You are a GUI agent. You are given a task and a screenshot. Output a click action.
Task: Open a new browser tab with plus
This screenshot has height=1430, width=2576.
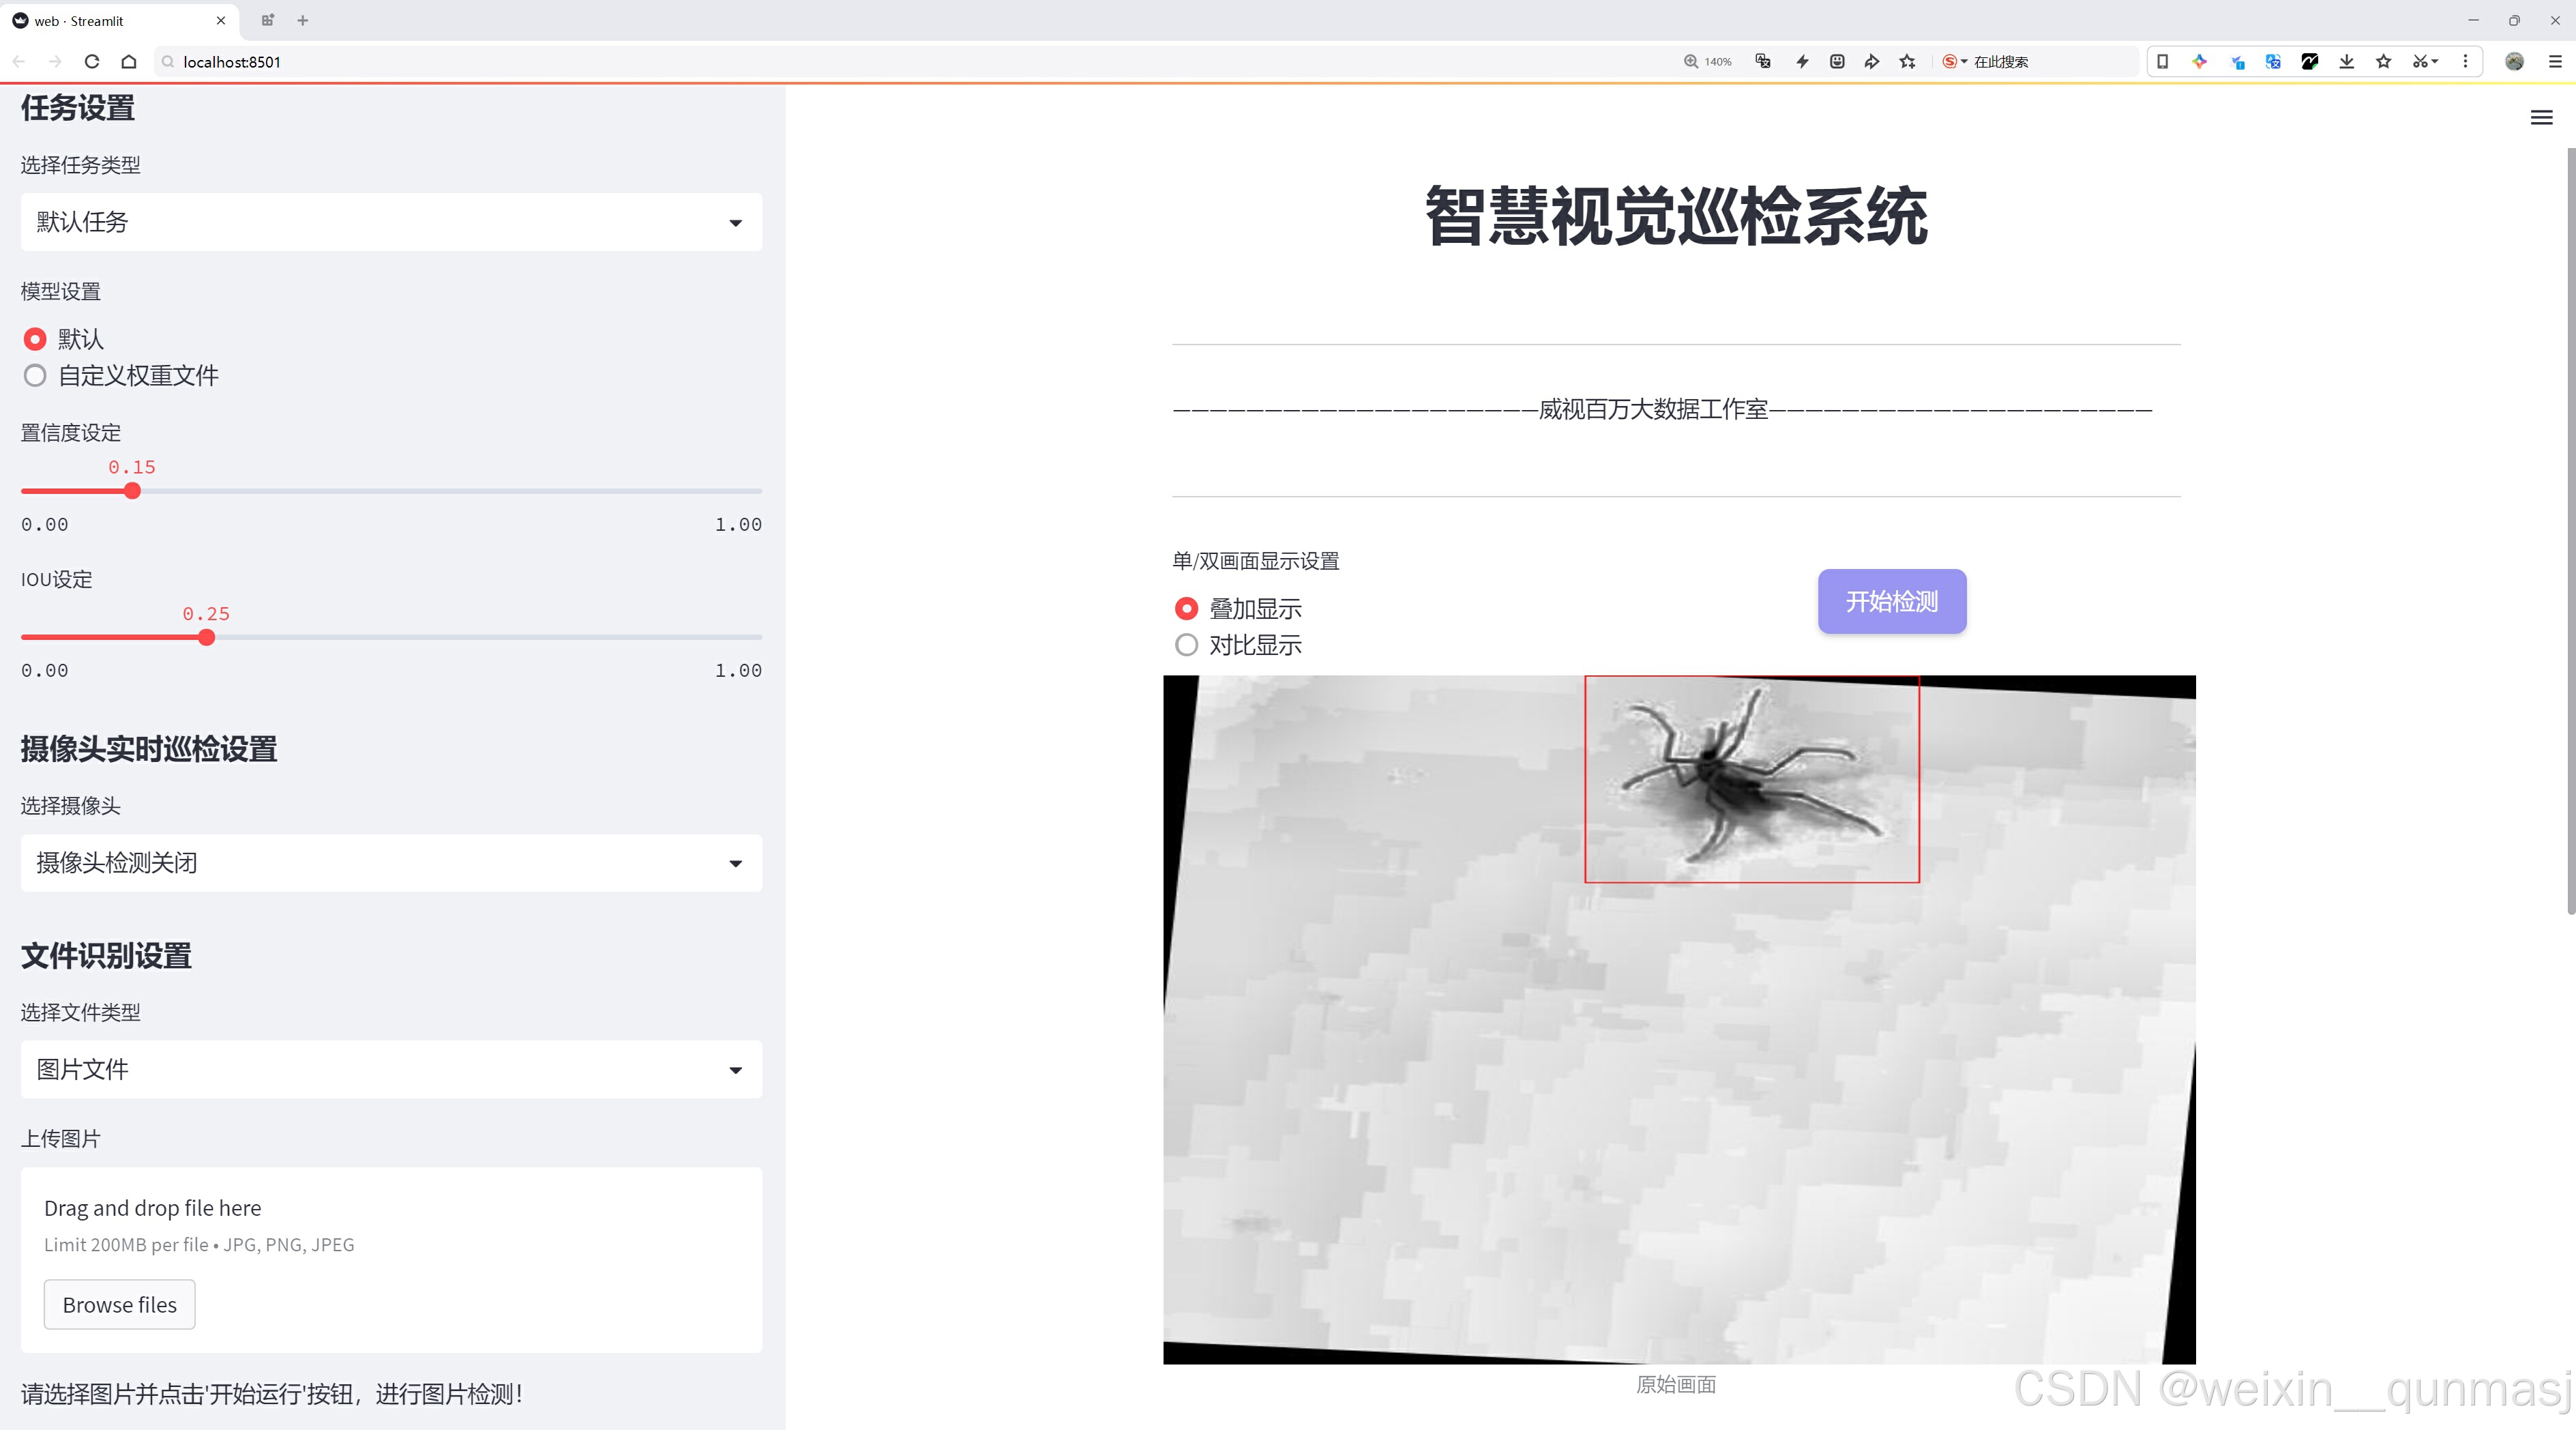coord(303,20)
